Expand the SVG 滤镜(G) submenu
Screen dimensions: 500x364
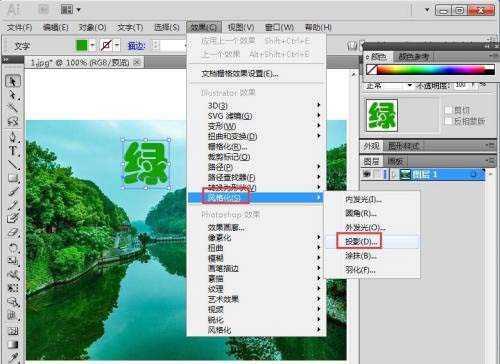point(256,116)
